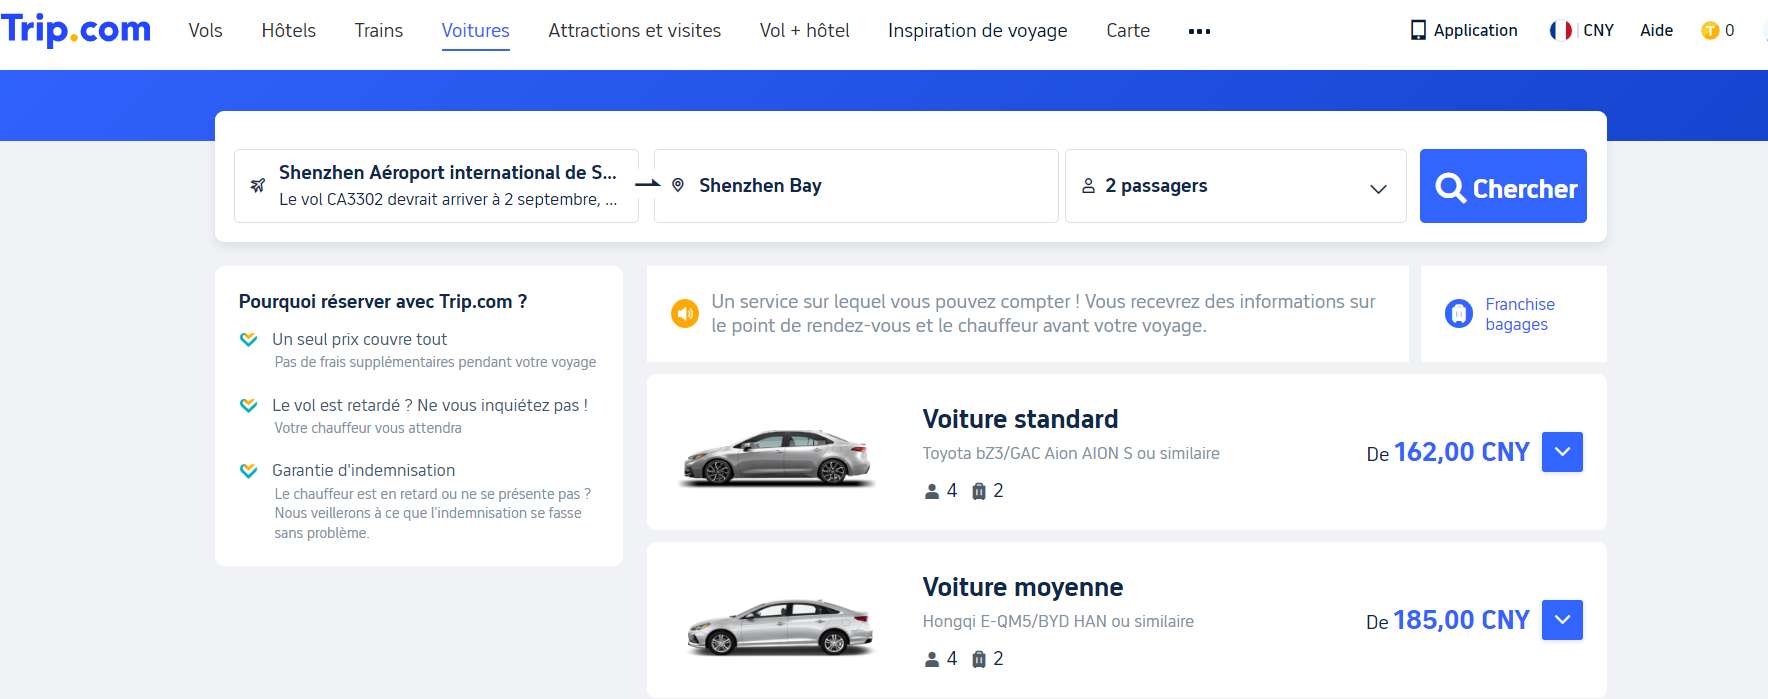The image size is (1768, 699).
Task: Click the Application phone icon
Action: pos(1418,31)
